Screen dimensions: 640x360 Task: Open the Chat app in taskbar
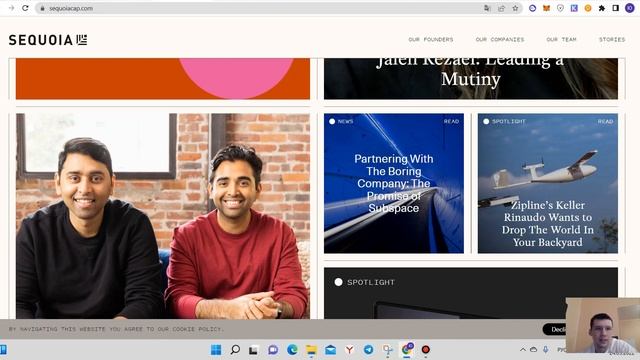tap(273, 350)
